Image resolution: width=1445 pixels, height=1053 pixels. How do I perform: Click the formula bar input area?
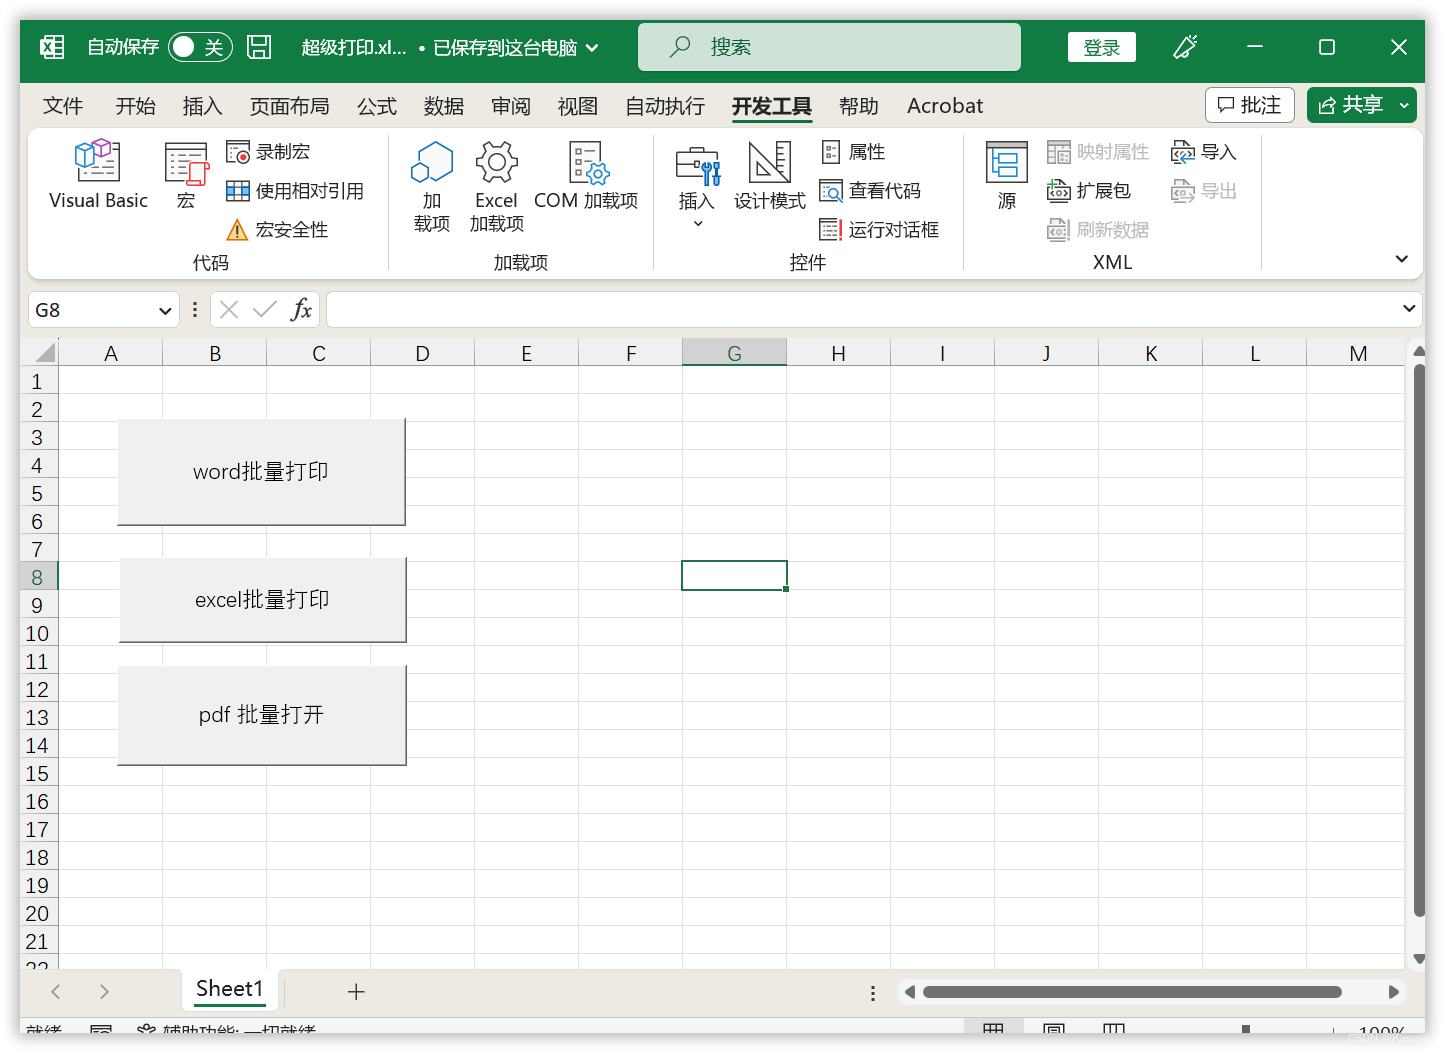tap(864, 310)
